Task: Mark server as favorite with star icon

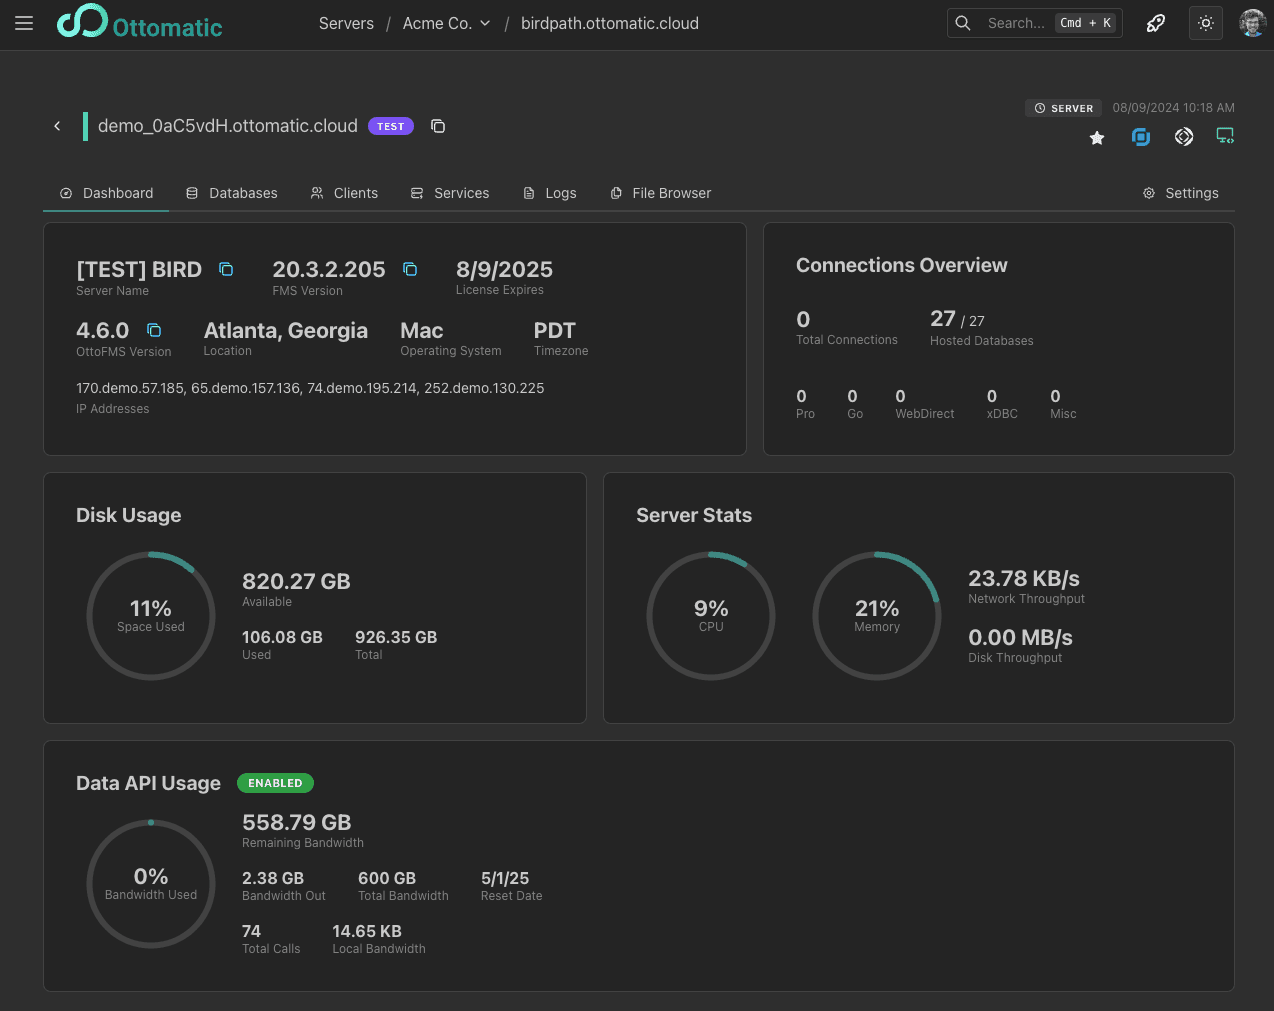Action: coord(1097,138)
